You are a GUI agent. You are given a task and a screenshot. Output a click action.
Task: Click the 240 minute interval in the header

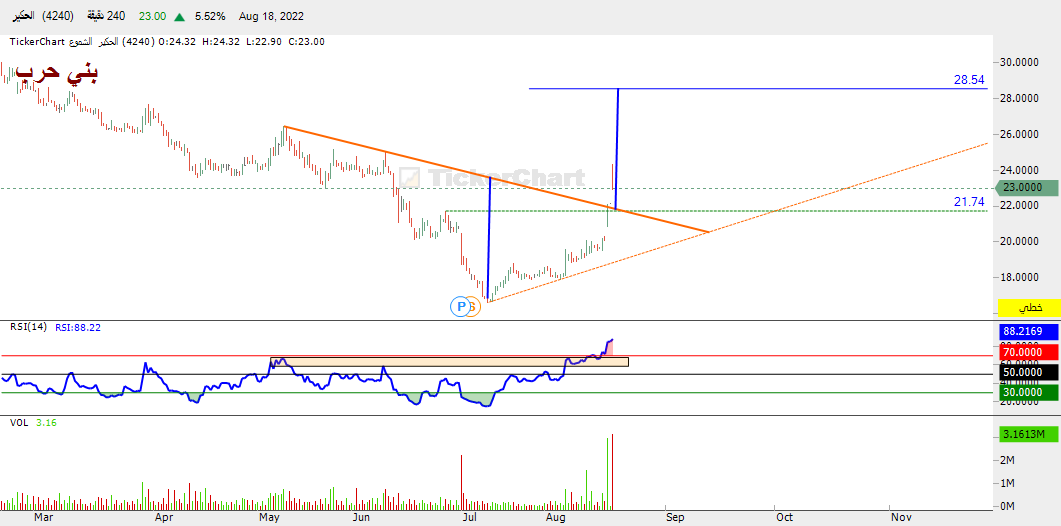116,17
